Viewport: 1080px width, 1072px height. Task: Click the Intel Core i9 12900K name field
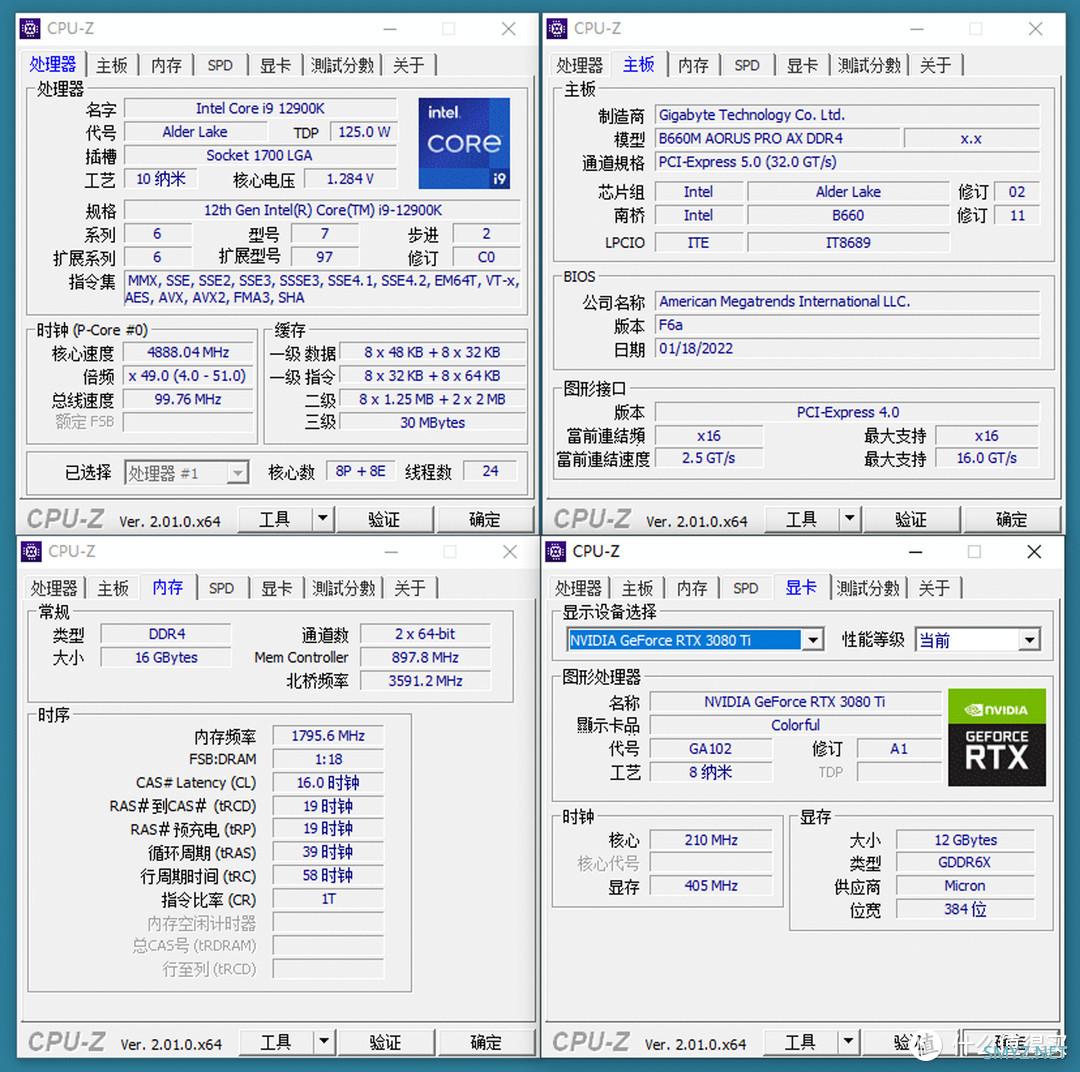point(260,108)
